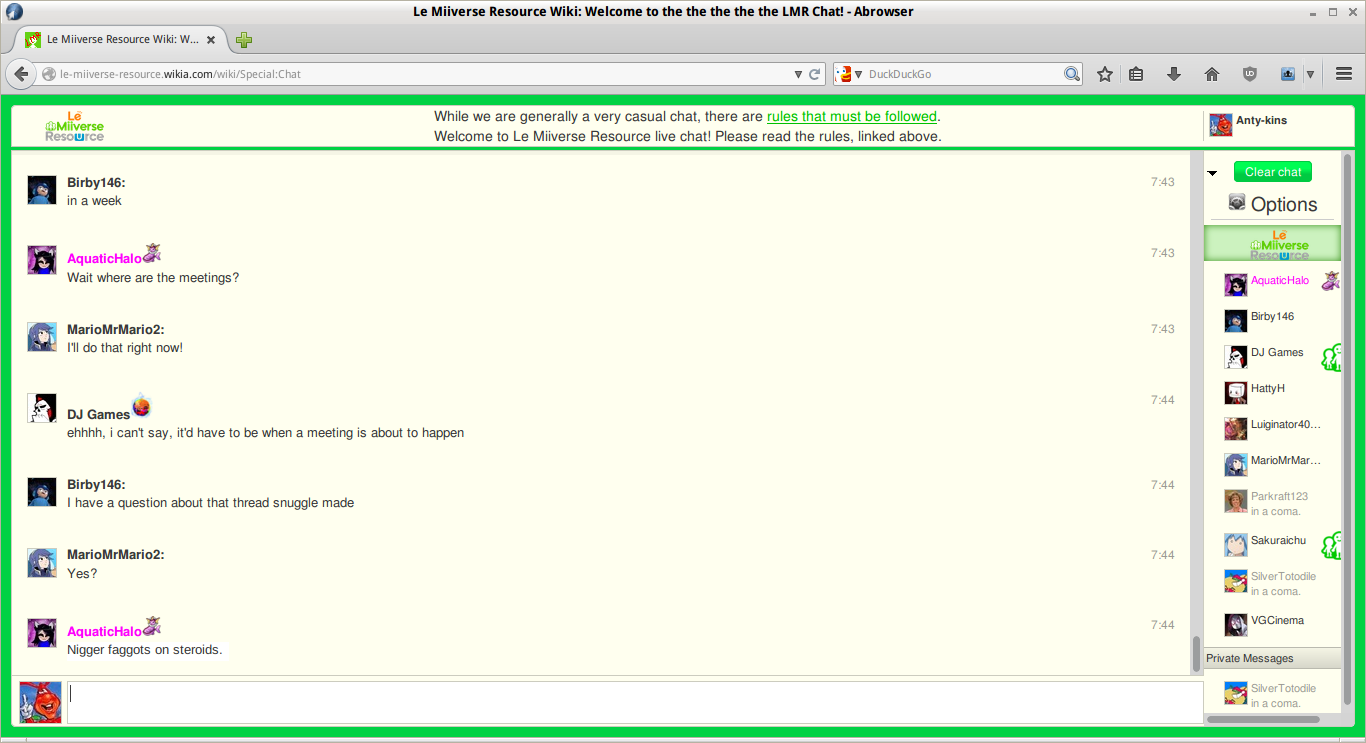
Task: Click the 'DJ Games' username in the chat log
Action: 98,414
